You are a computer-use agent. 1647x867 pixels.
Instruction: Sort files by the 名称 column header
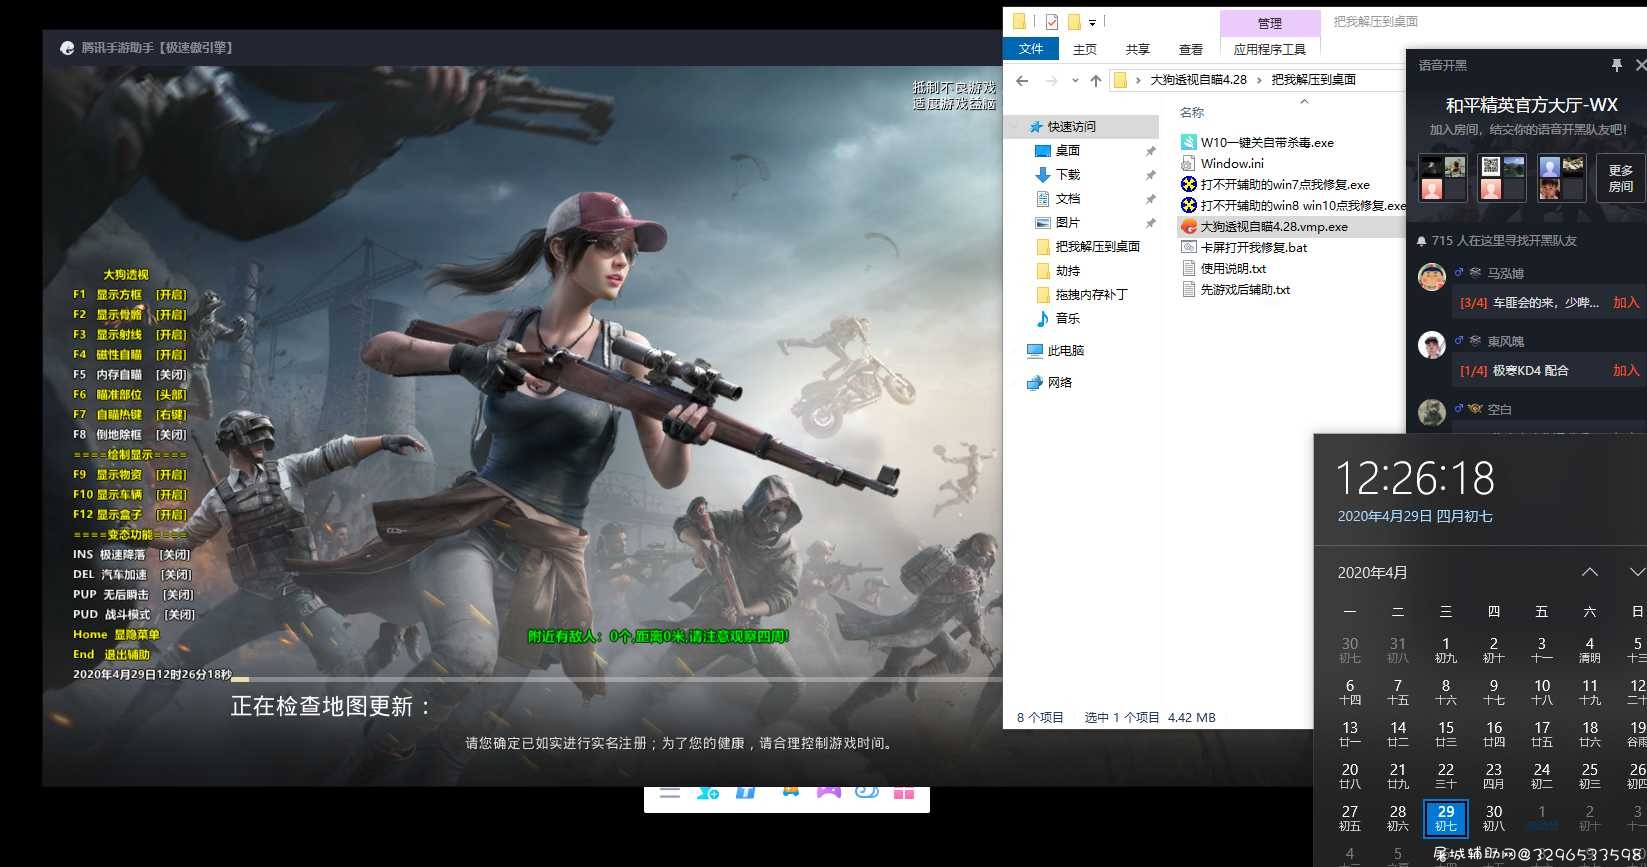[1192, 113]
